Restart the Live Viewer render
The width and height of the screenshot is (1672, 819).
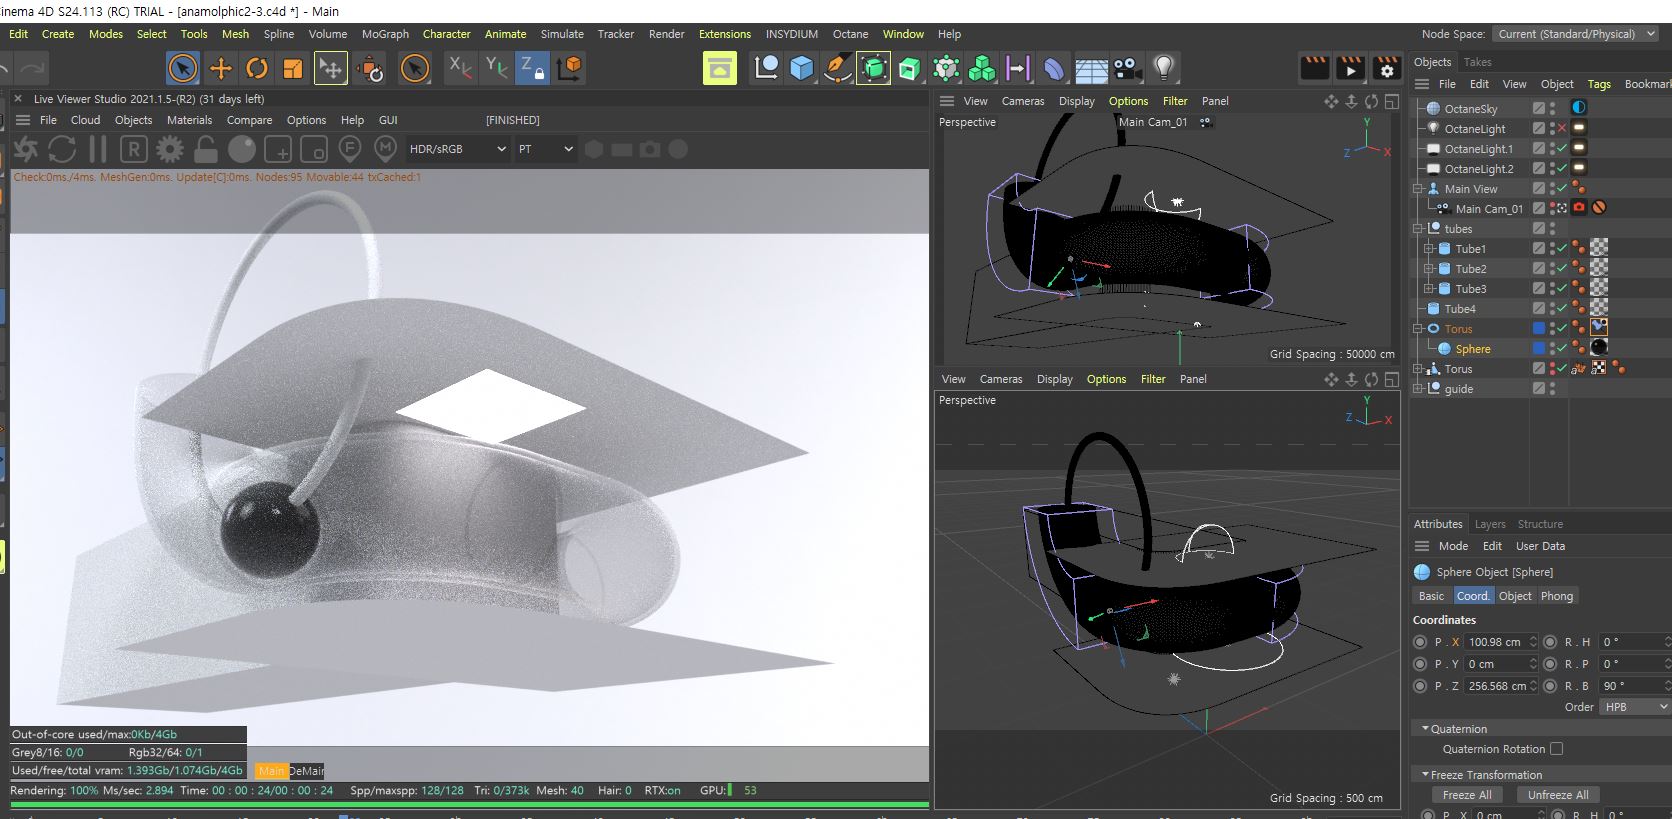pos(62,150)
